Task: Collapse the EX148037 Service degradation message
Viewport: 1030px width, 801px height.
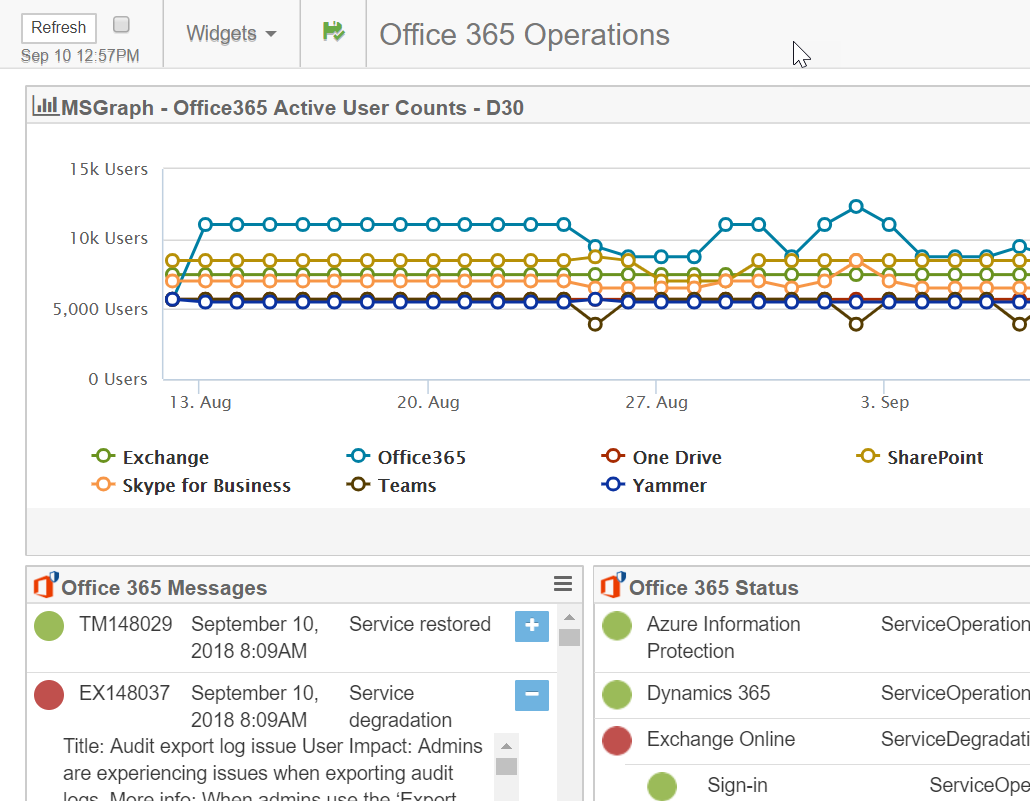Action: click(x=531, y=694)
